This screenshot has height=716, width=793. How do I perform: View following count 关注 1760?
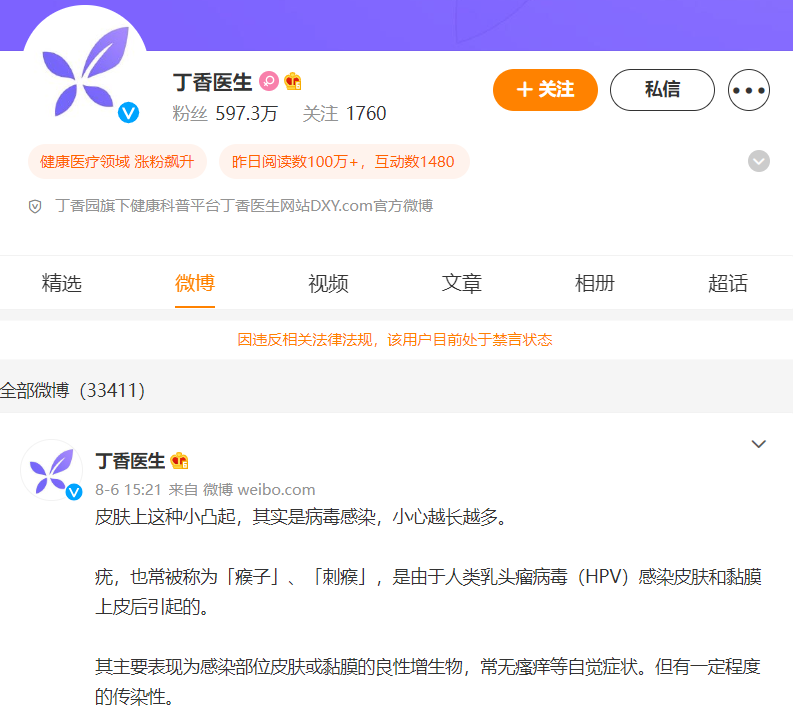pyautogui.click(x=344, y=113)
